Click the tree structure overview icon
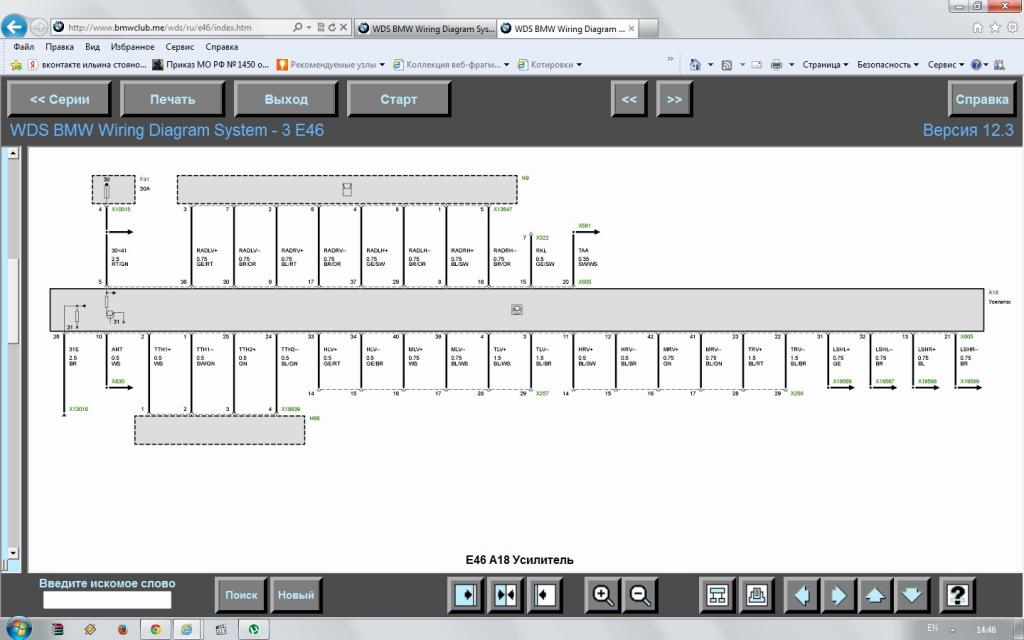Image resolution: width=1024 pixels, height=640 pixels. [x=717, y=595]
